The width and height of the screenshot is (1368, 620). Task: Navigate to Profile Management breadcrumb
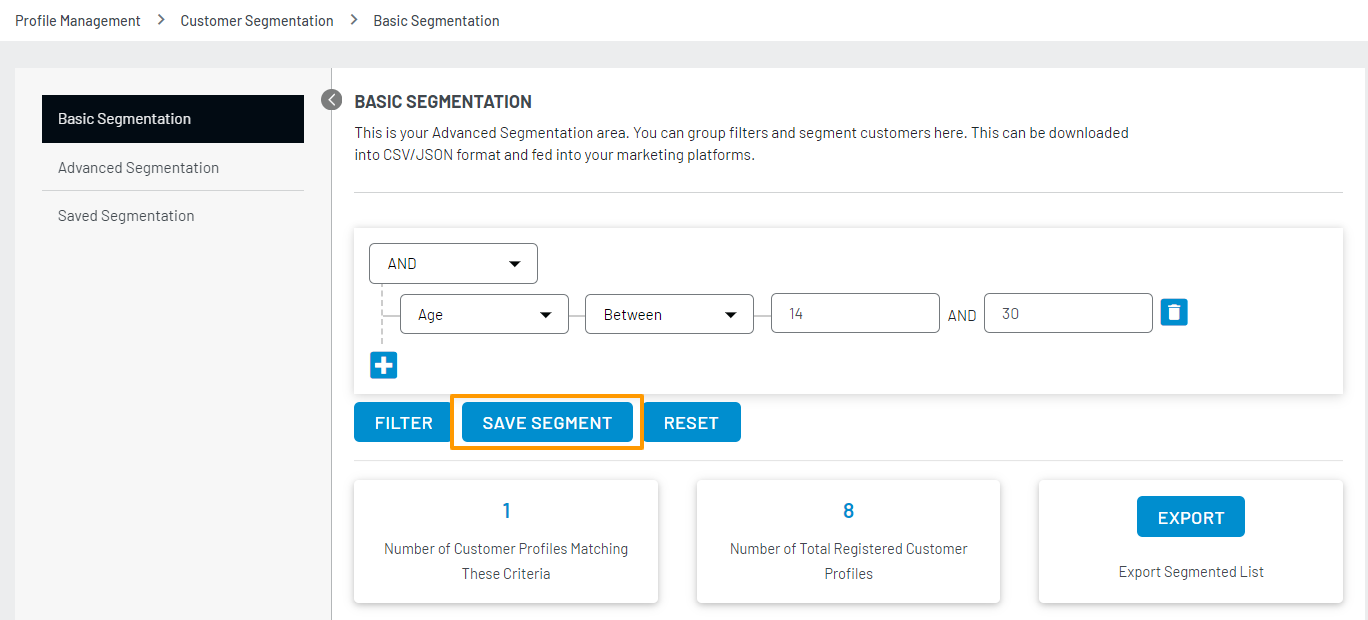(77, 20)
